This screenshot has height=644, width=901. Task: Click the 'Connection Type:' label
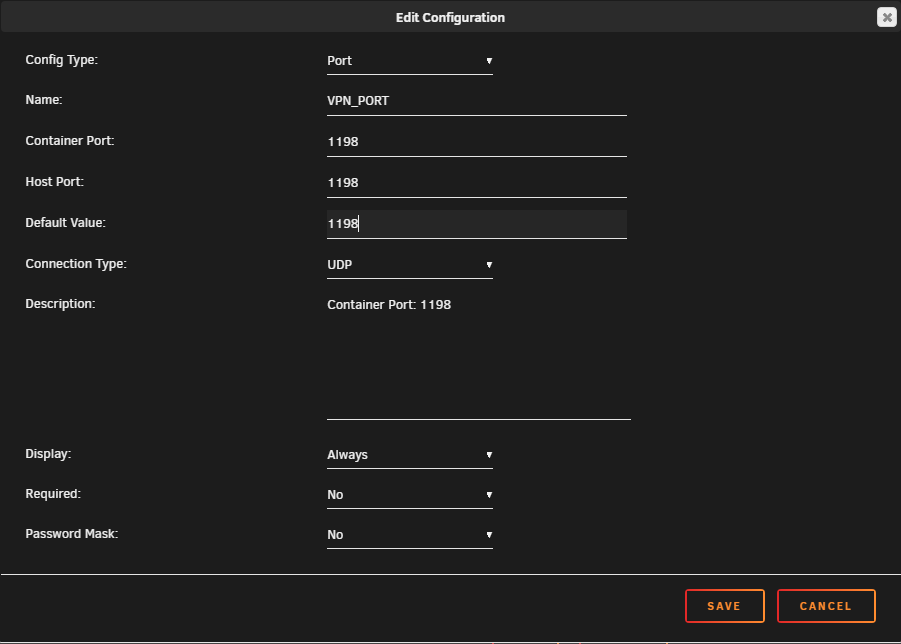(x=76, y=264)
